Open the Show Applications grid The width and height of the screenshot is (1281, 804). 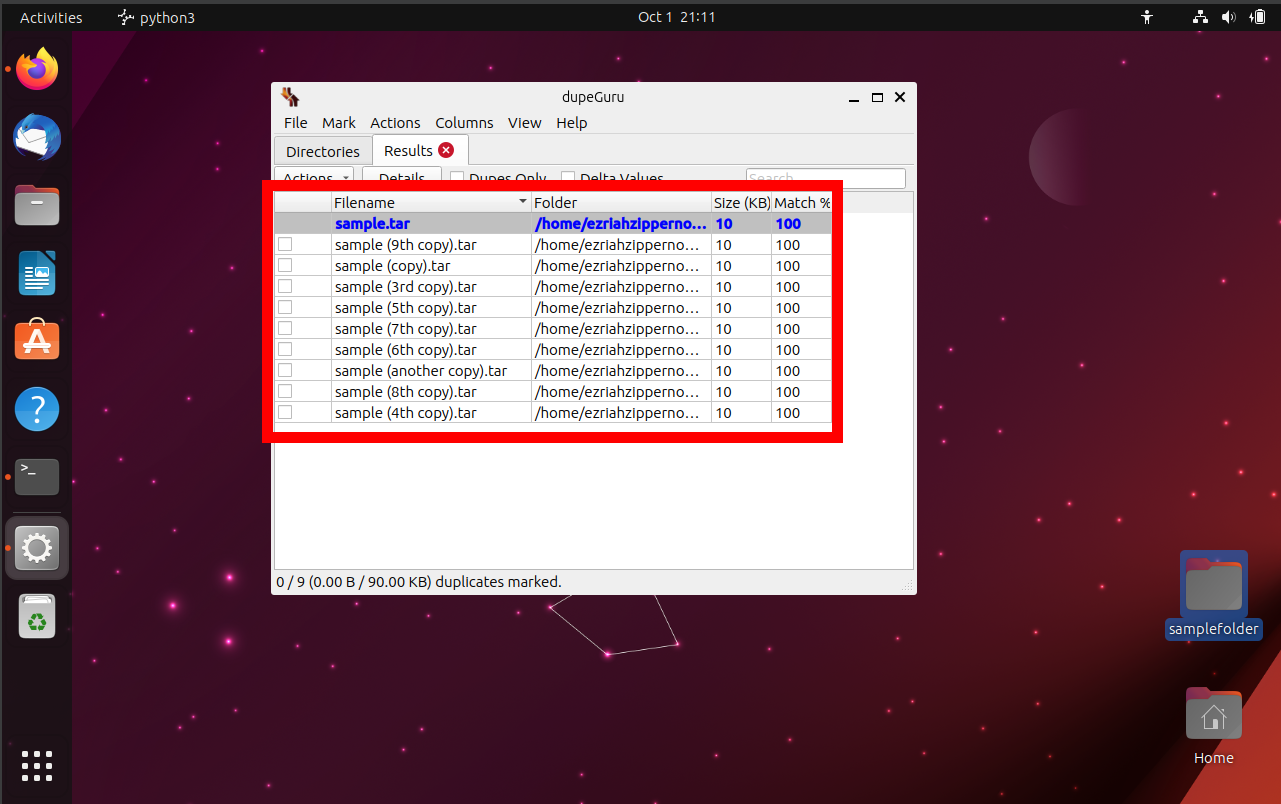click(36, 766)
